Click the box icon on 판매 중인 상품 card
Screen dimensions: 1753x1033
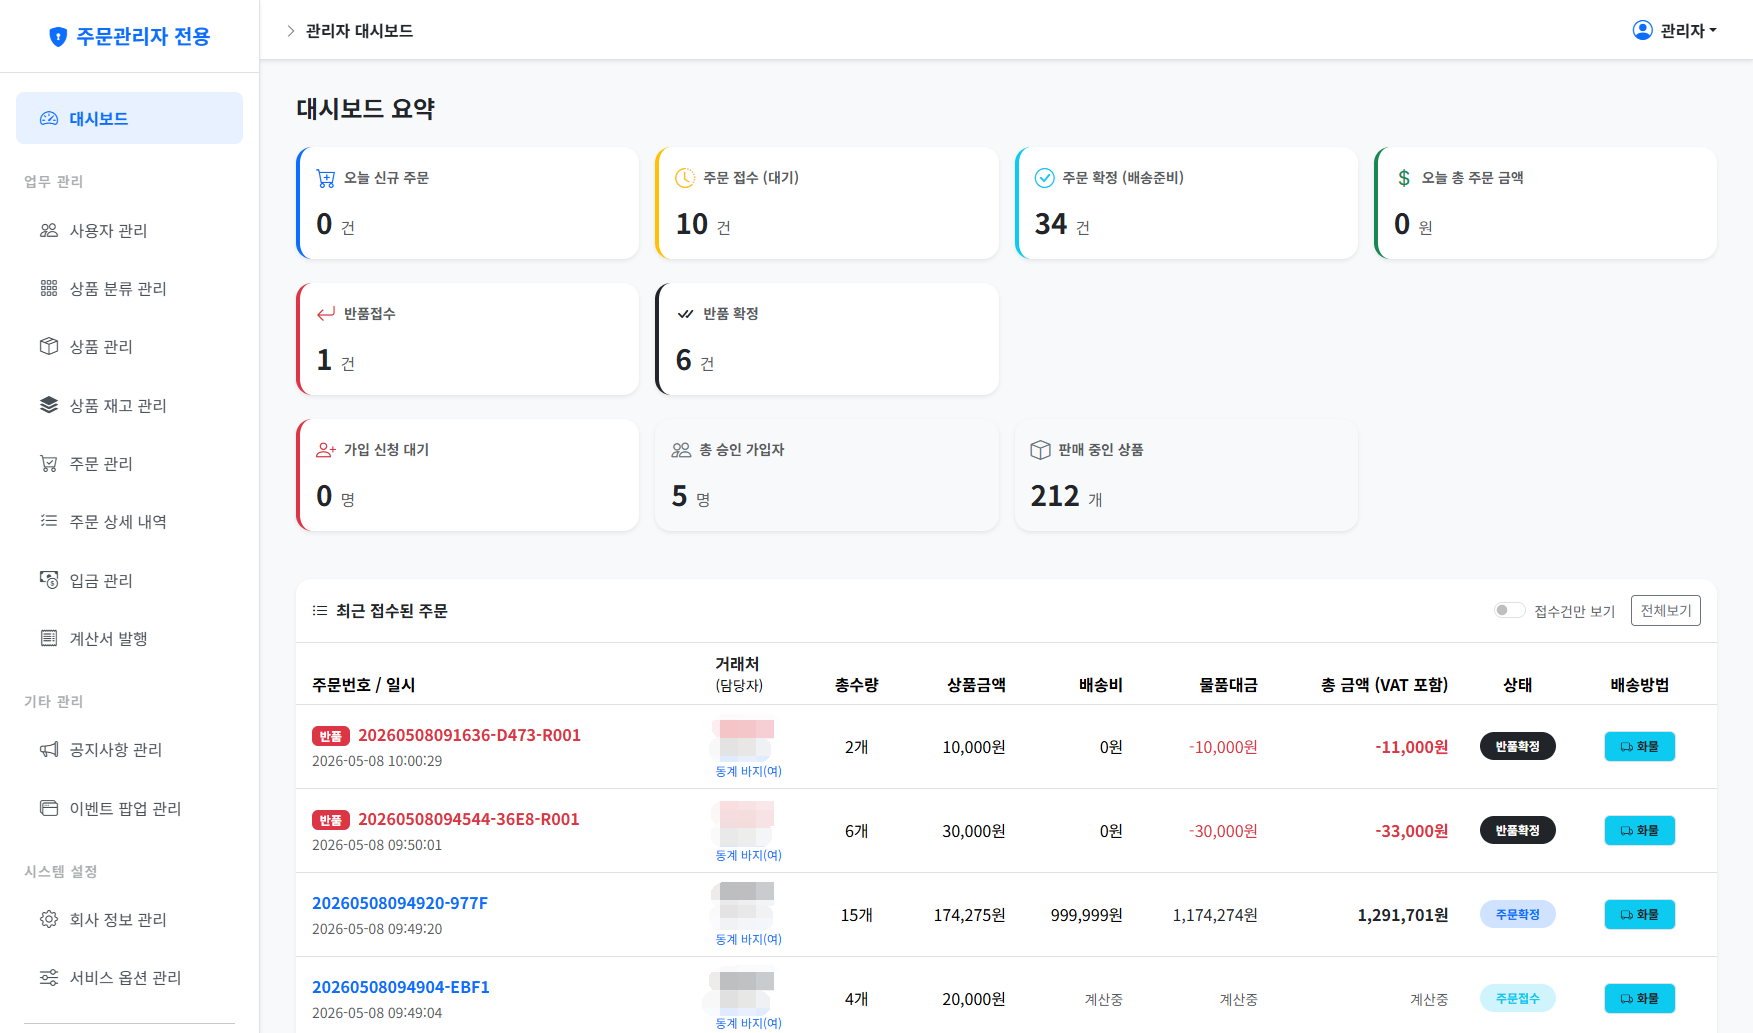(x=1040, y=450)
